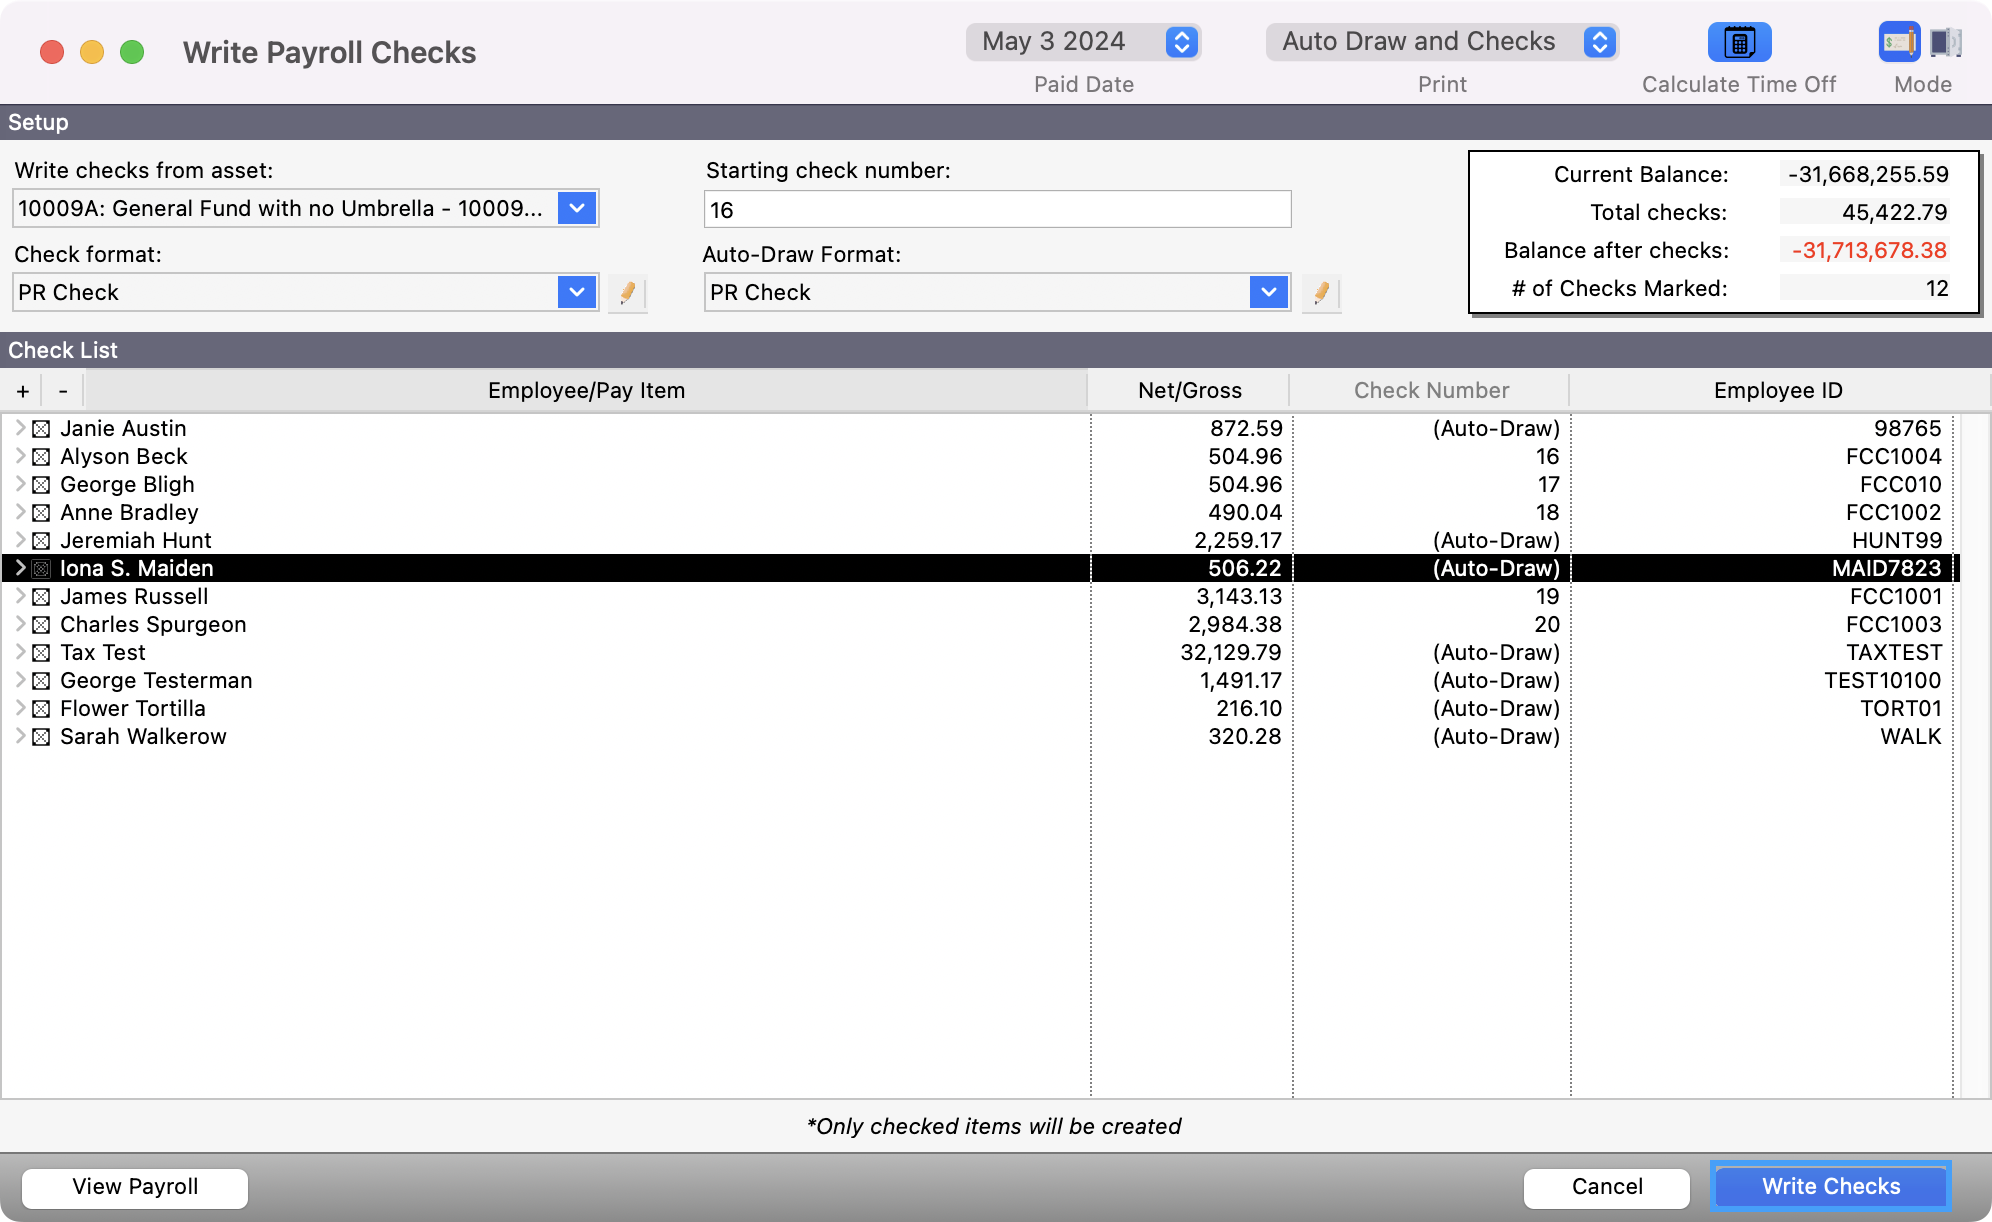Click the Starting check number field
The width and height of the screenshot is (1992, 1222).
[x=997, y=210]
